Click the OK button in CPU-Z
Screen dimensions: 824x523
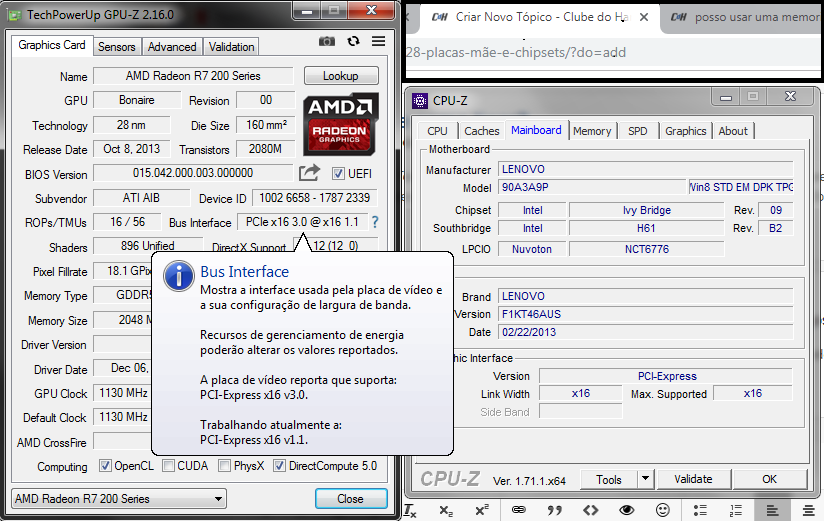(x=769, y=479)
